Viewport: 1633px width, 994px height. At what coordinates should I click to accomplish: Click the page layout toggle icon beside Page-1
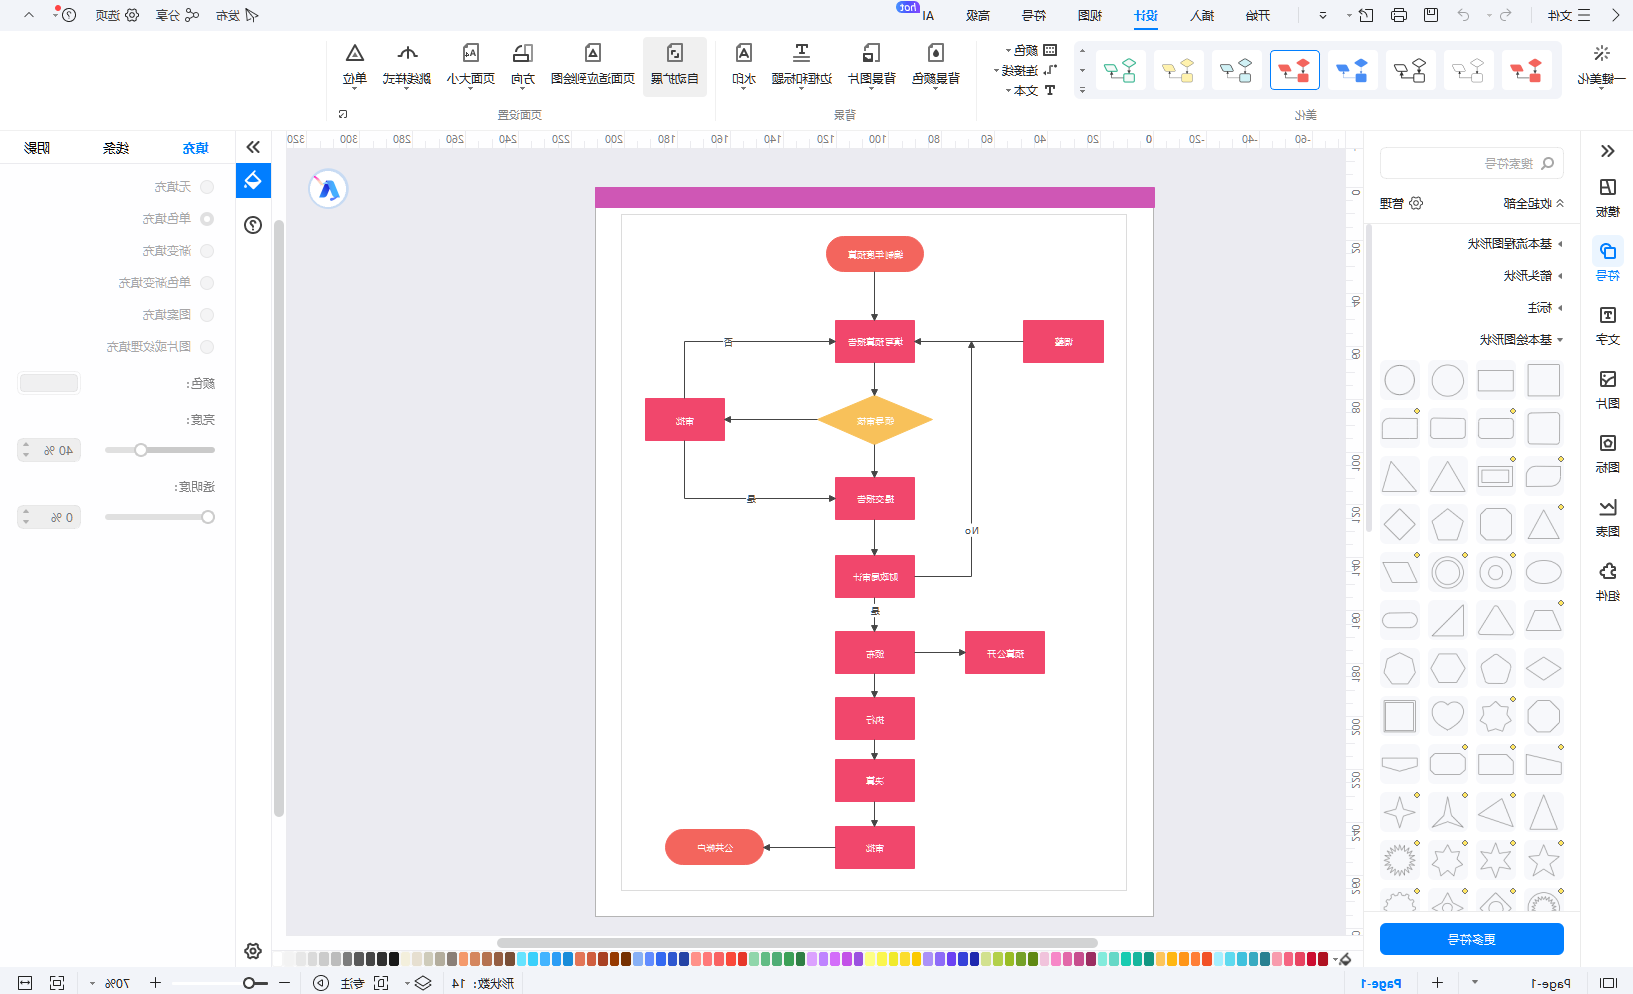tap(1608, 983)
